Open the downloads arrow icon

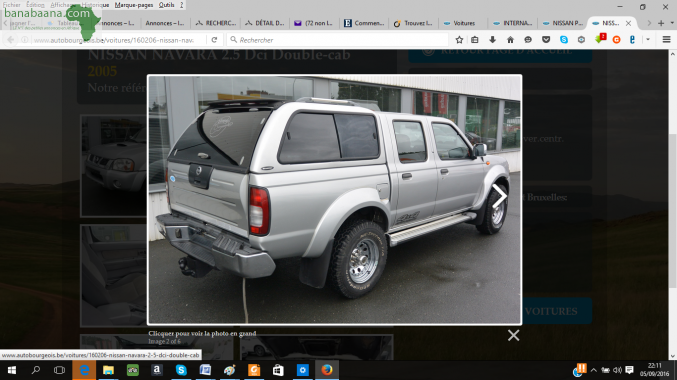tap(492, 40)
